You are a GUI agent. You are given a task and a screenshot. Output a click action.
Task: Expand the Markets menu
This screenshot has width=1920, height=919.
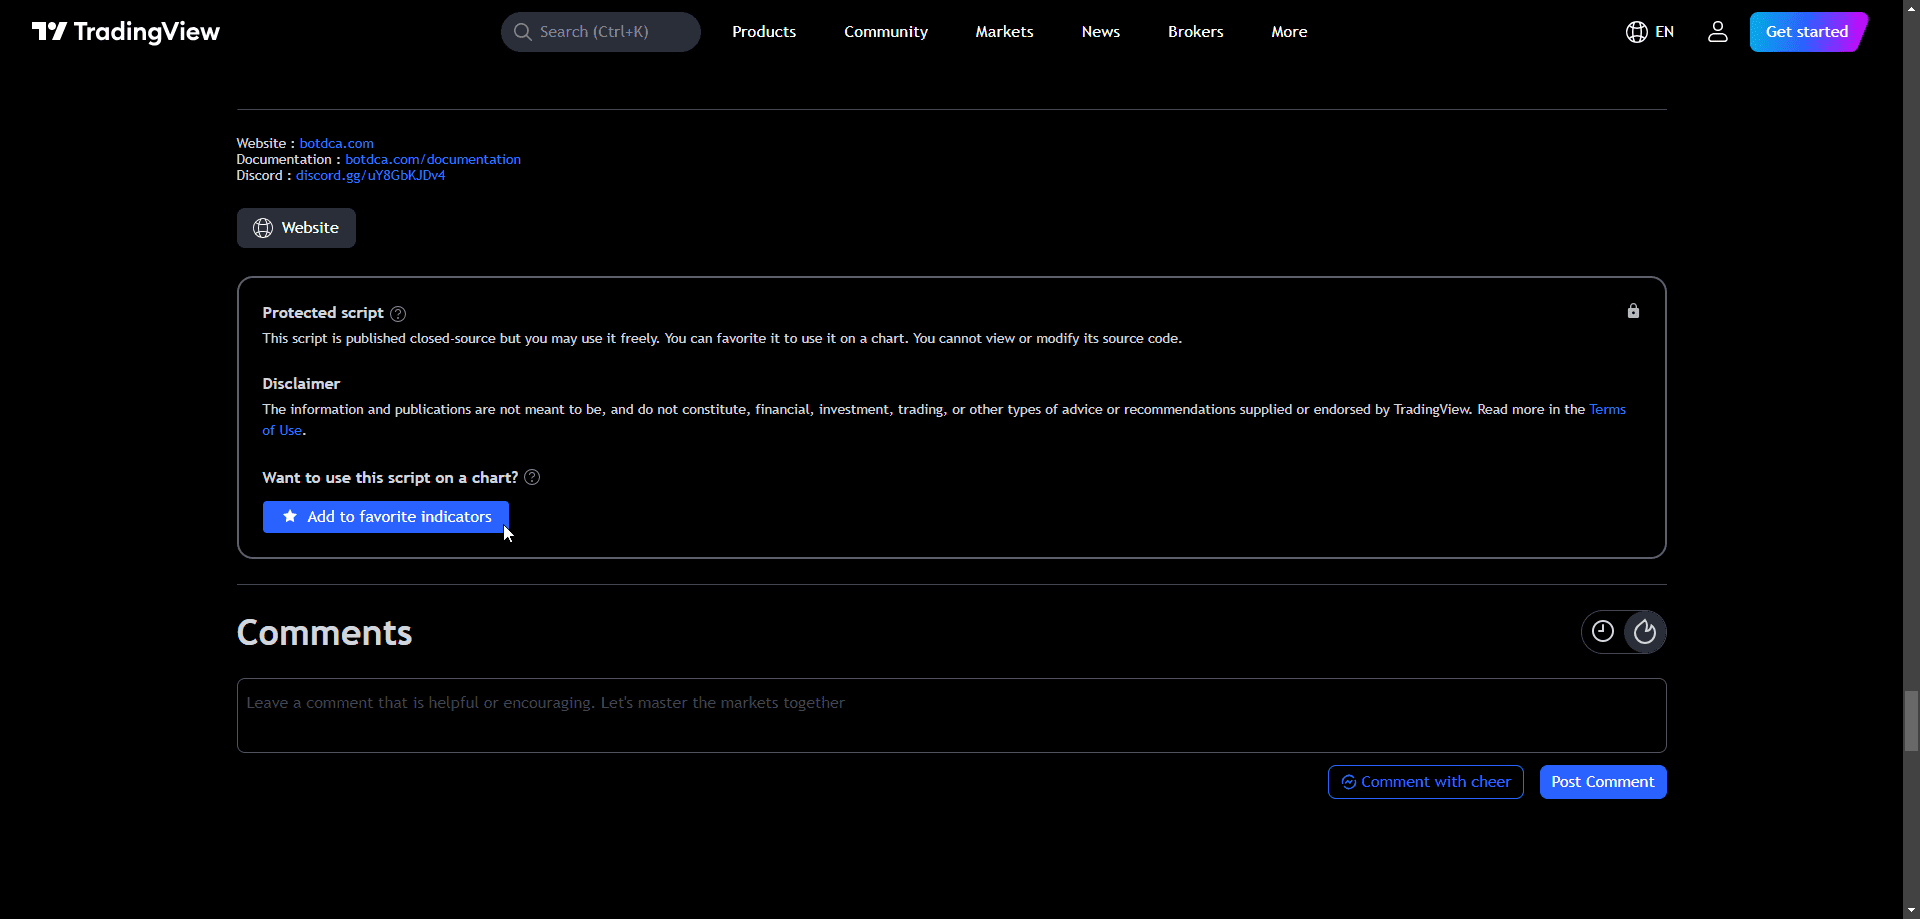pos(1004,32)
